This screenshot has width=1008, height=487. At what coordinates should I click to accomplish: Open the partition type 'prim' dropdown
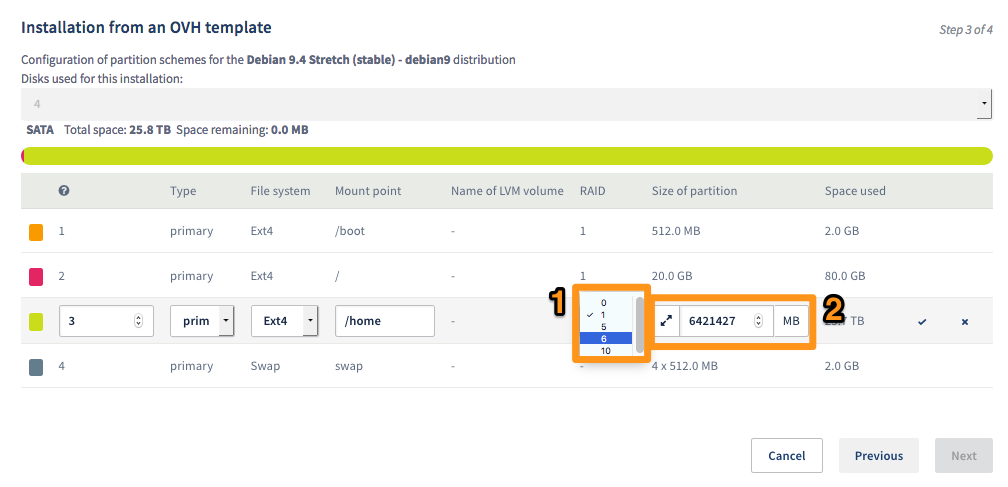click(227, 321)
